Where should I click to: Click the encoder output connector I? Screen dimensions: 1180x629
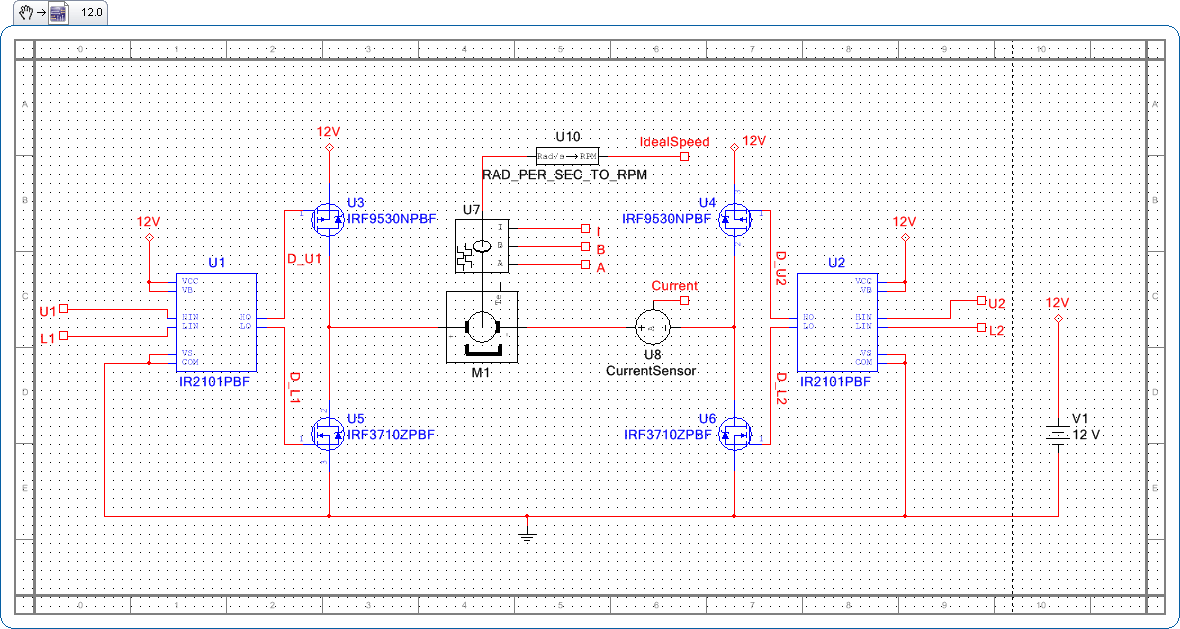[x=584, y=228]
